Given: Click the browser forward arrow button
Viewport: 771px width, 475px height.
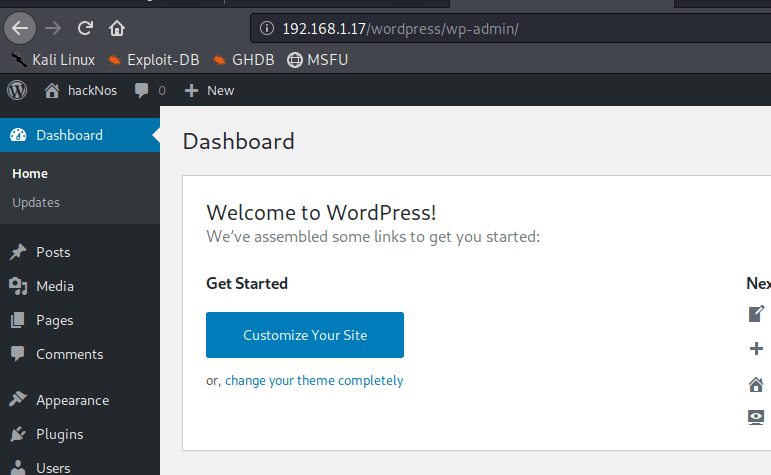Looking at the screenshot, I should tap(53, 28).
